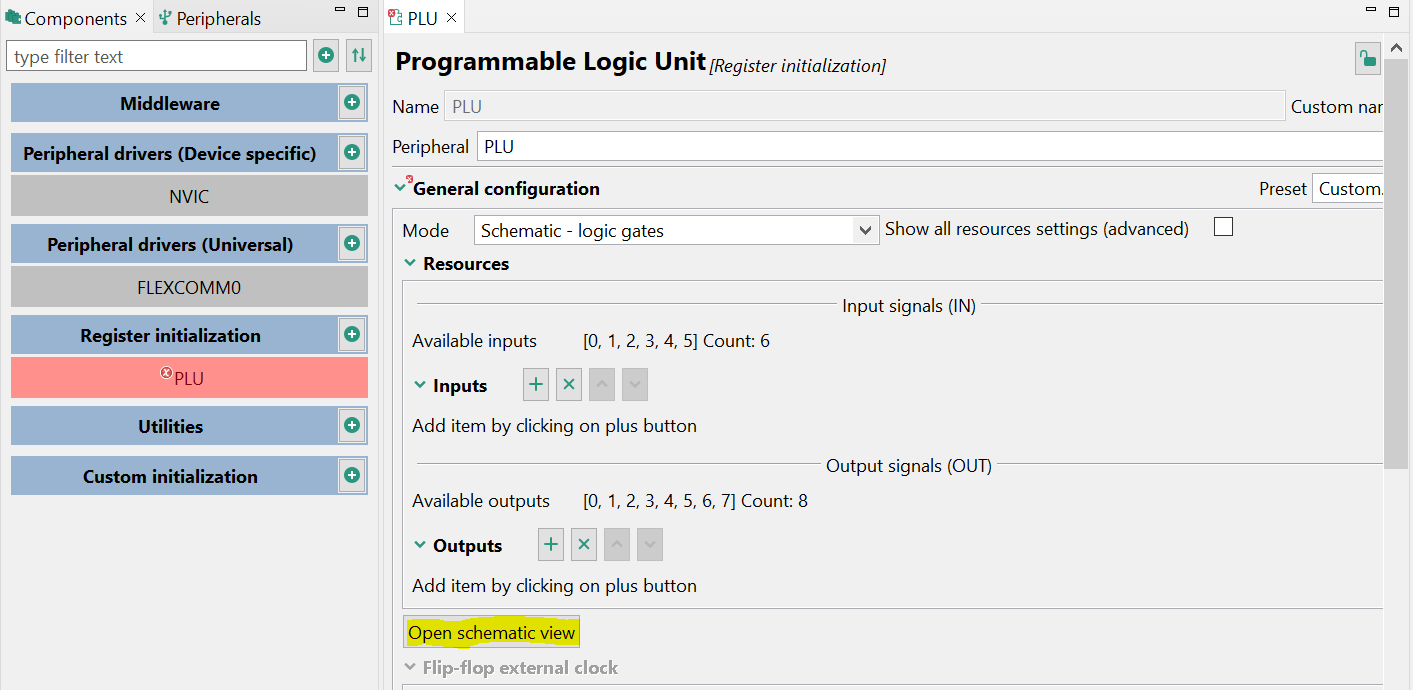The image size is (1413, 690).
Task: Enable Show all resources settings advanced checkbox
Action: [1222, 227]
